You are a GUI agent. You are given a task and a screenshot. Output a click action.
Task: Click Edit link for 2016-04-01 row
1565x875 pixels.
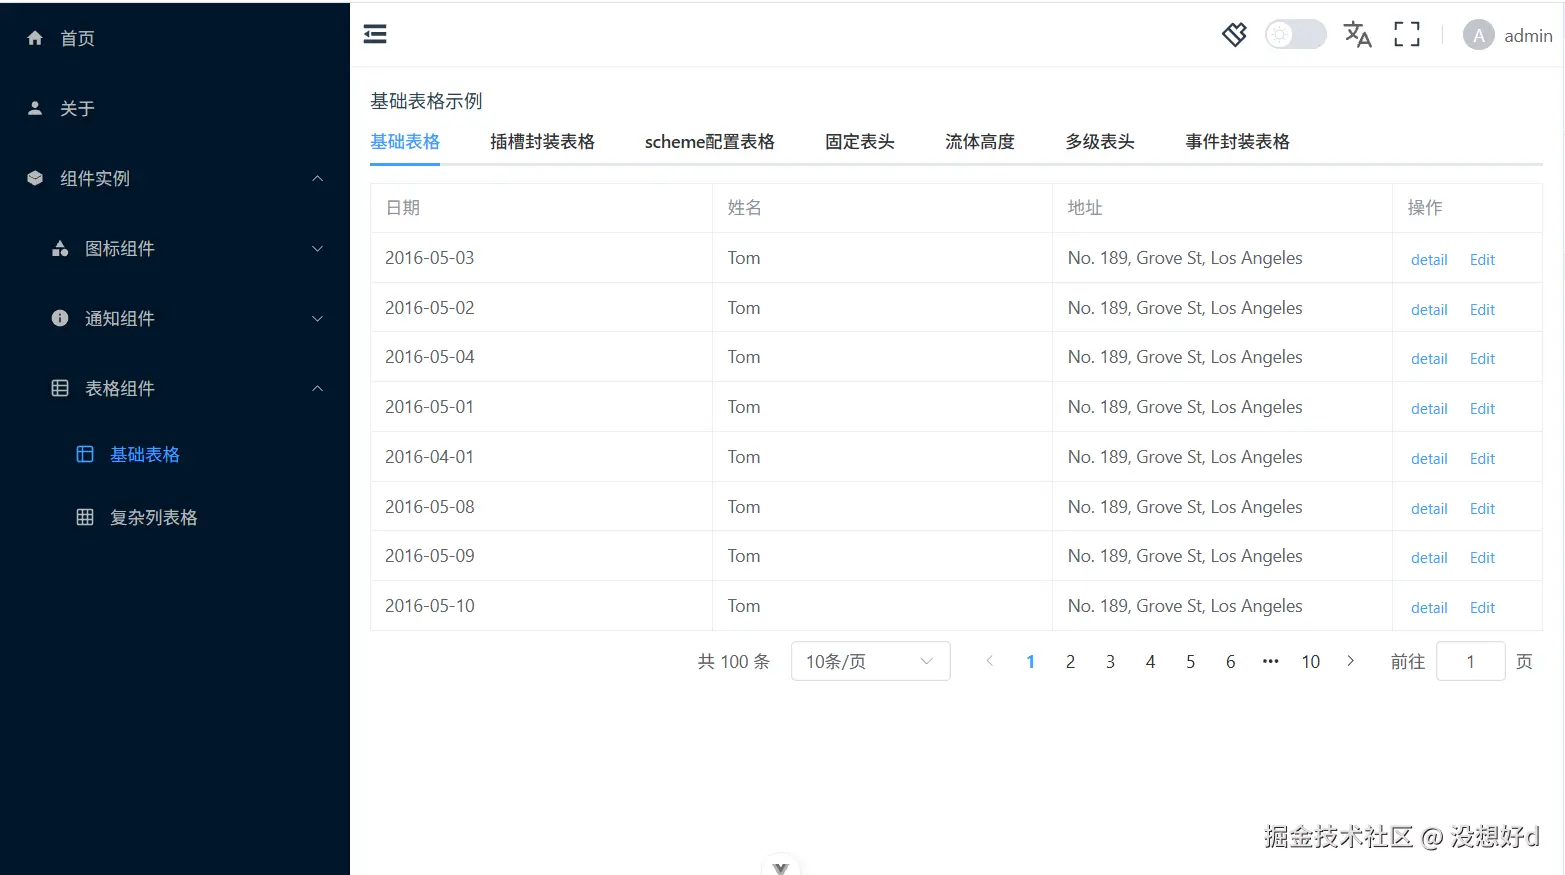tap(1482, 459)
